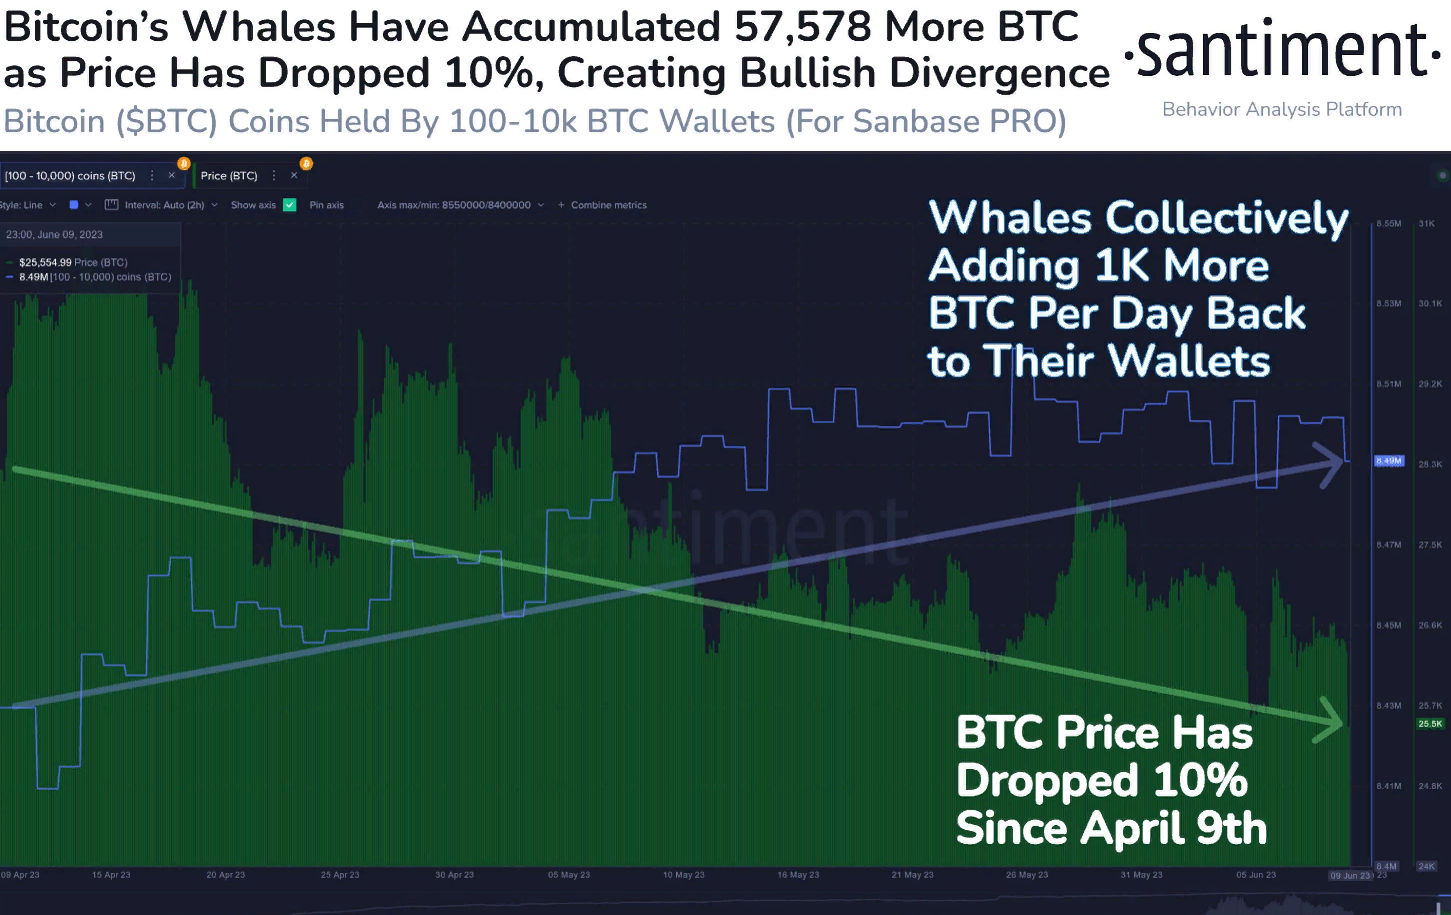Click the circular icon at chart top-right
The width and height of the screenshot is (1451, 915).
(1441, 175)
